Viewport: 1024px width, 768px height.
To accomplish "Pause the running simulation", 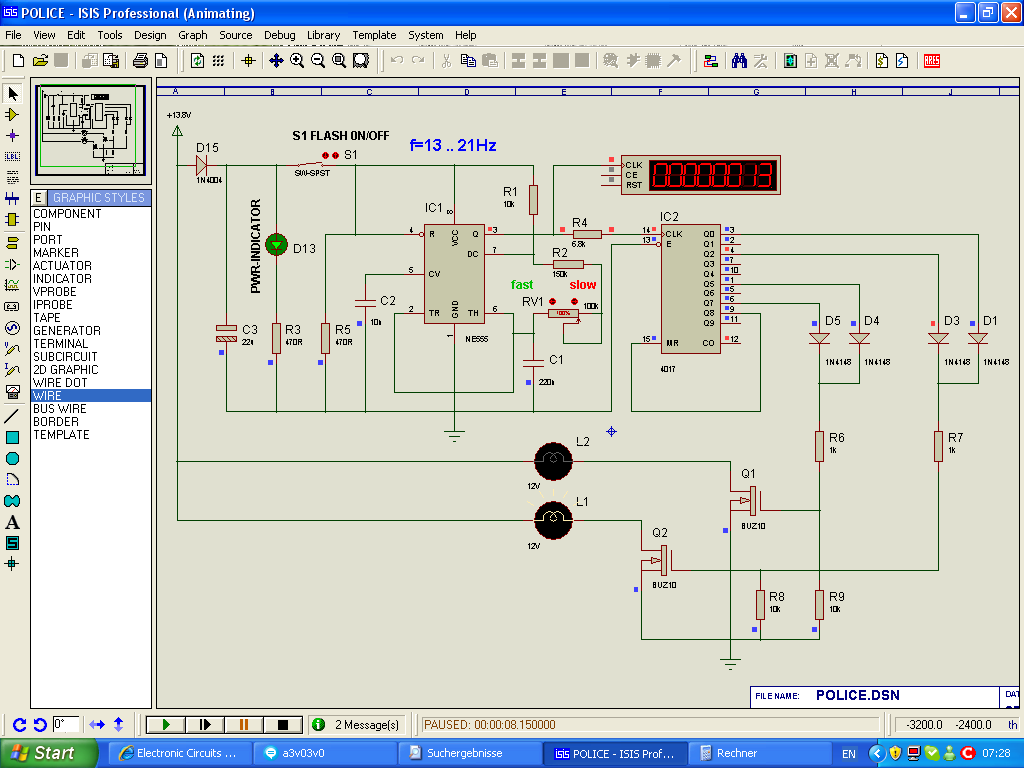I will [244, 724].
